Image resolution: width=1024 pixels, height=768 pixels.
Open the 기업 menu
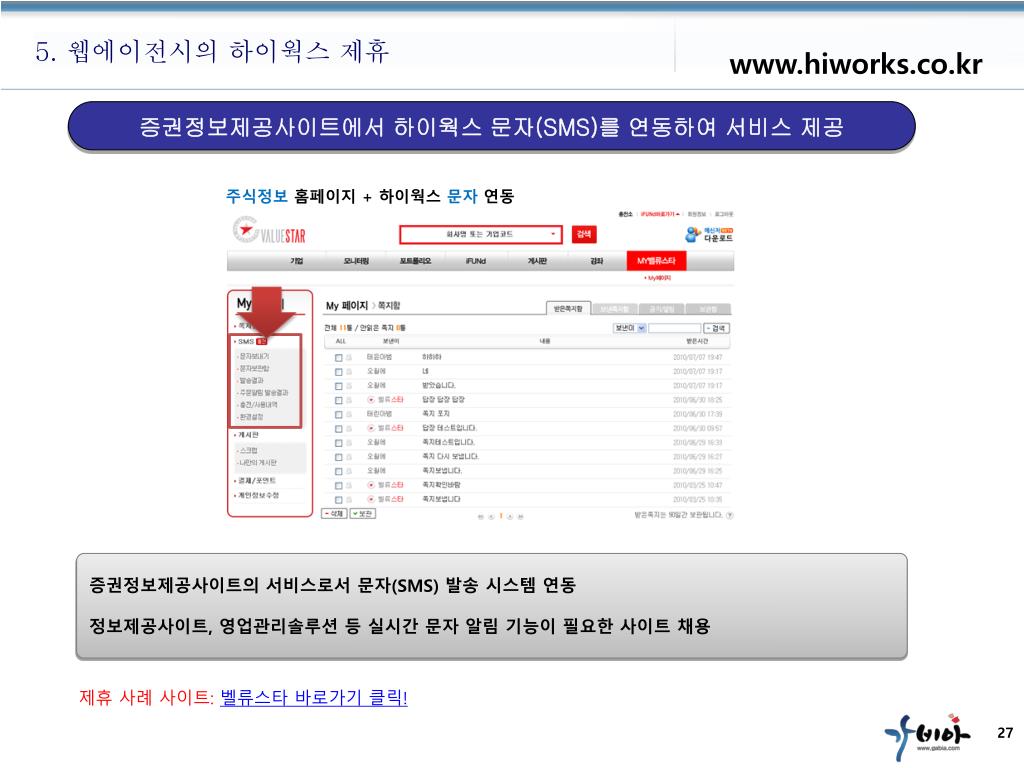pyautogui.click(x=296, y=261)
